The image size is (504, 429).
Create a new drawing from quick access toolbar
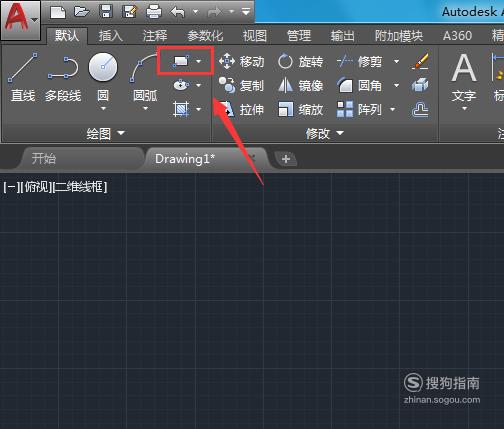pyautogui.click(x=58, y=12)
